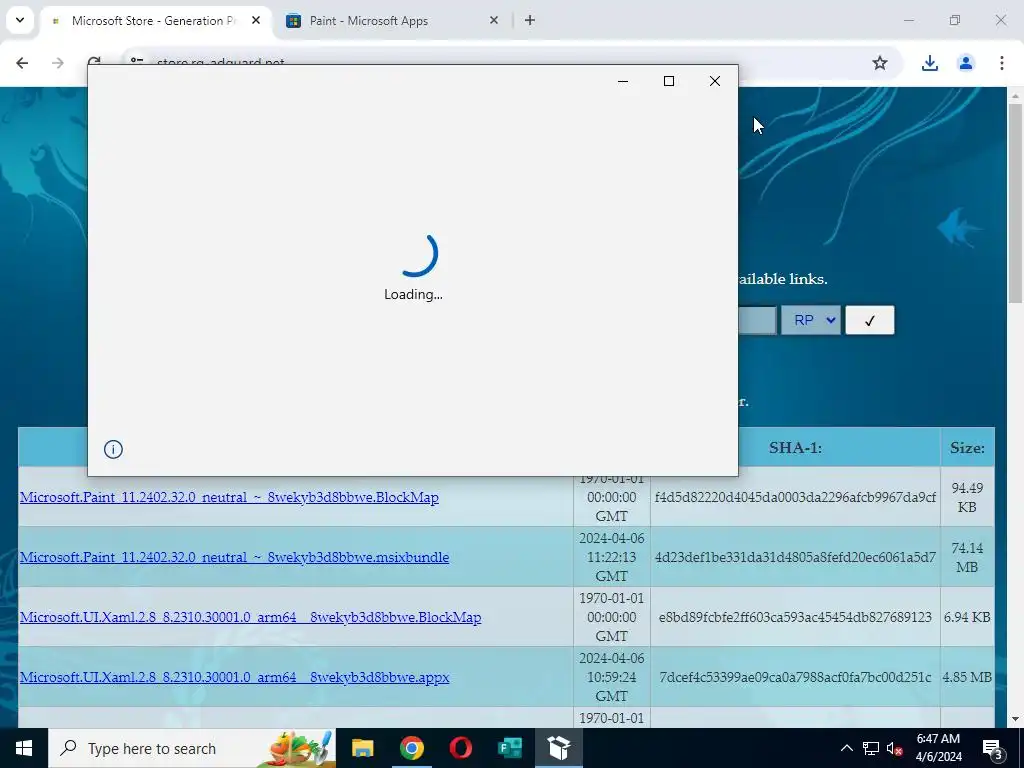
Task: Open Microsoft Forms taskbar icon
Action: pyautogui.click(x=509, y=748)
